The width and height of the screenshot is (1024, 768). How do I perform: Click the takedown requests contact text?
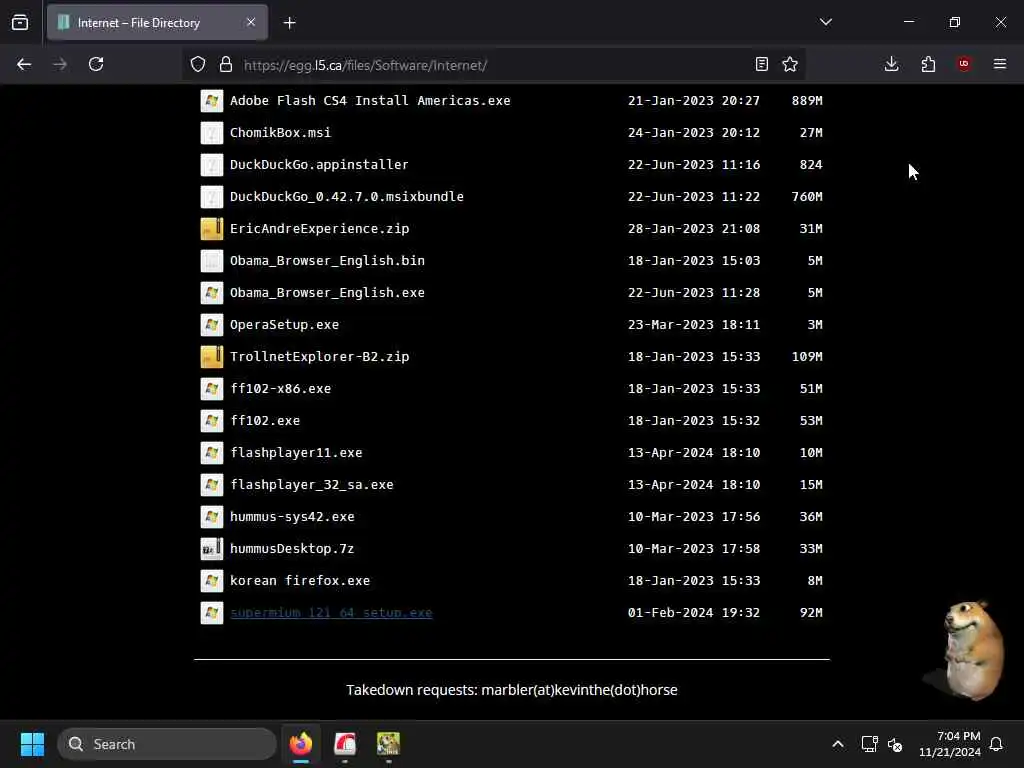tap(511, 690)
